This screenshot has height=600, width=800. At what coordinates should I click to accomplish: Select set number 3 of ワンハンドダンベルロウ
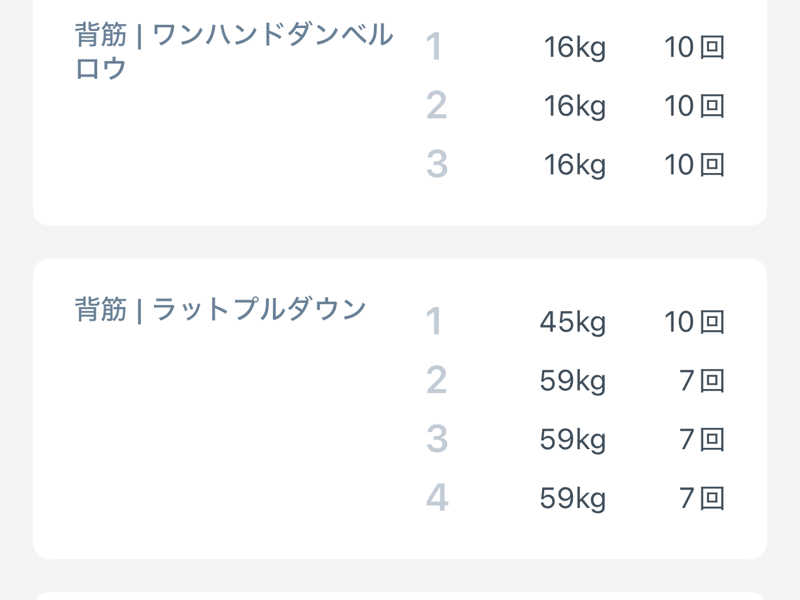point(436,164)
